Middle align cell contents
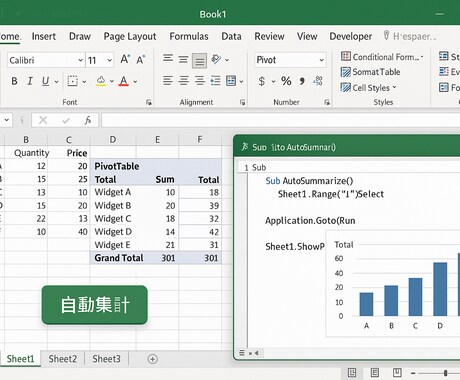Screen dimensions: 460x380 point(183,60)
